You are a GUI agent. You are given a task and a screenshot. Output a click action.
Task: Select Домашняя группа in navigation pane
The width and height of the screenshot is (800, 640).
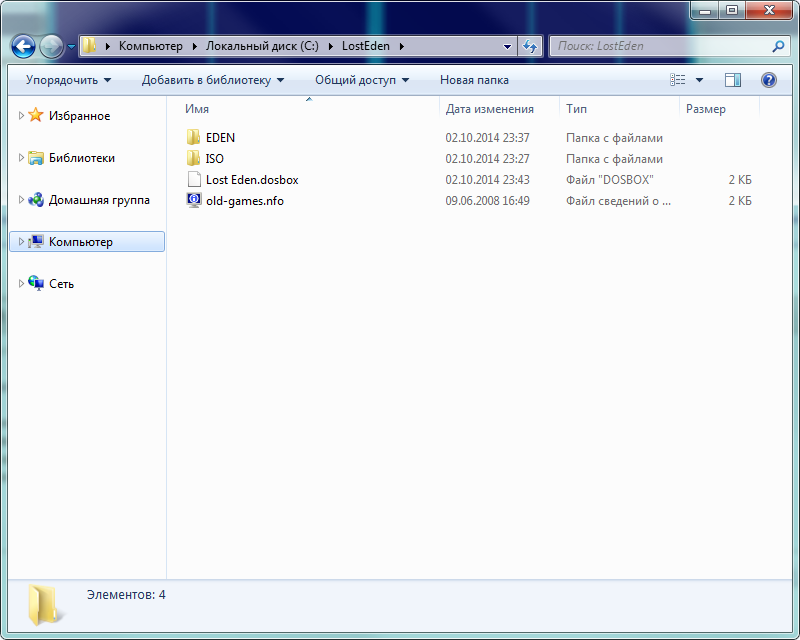(99, 200)
